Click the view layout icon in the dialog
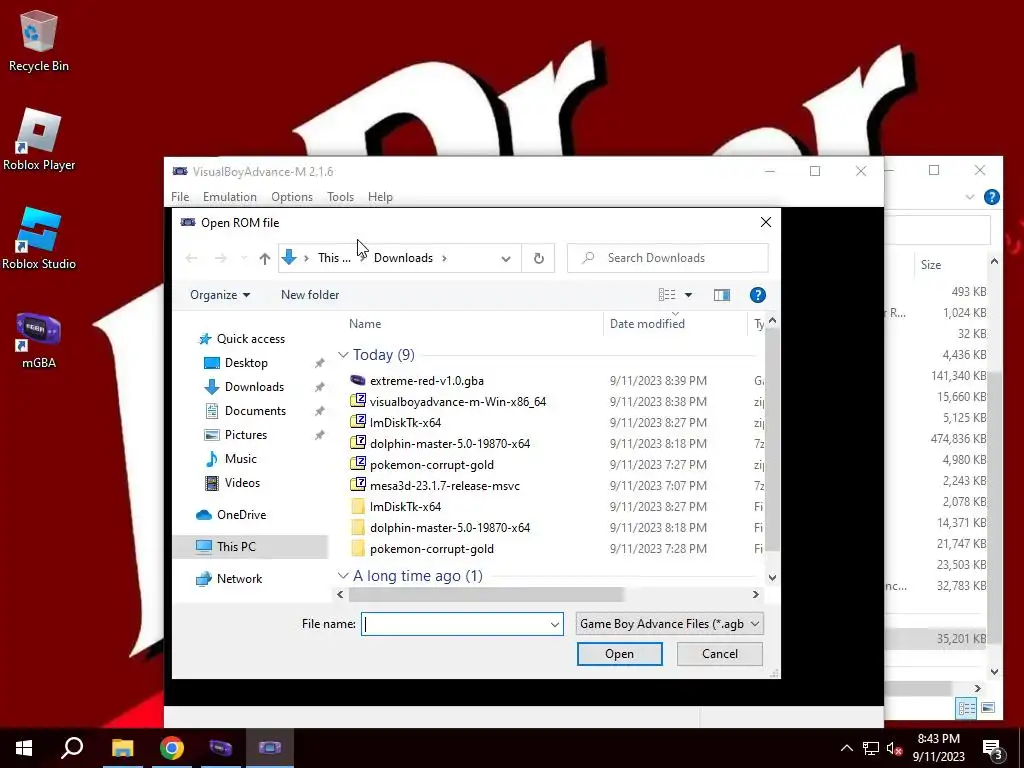Viewport: 1024px width, 768px height. (667, 295)
